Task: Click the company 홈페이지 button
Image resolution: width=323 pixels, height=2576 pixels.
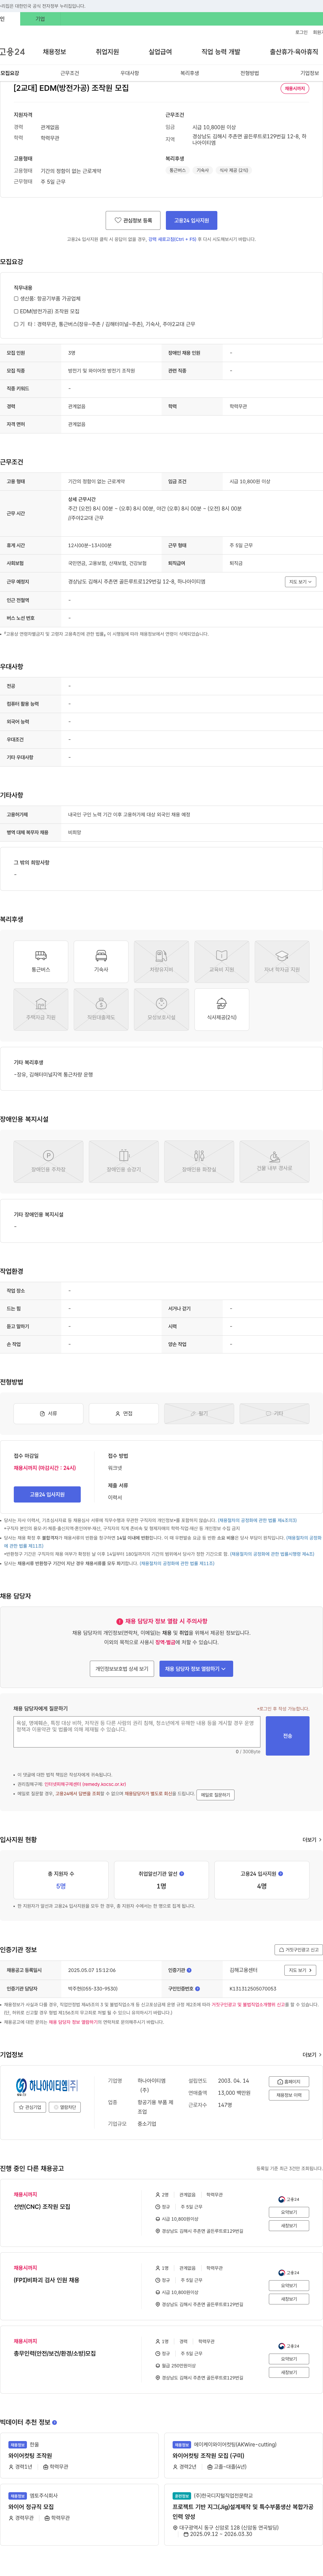Action: (x=289, y=2082)
